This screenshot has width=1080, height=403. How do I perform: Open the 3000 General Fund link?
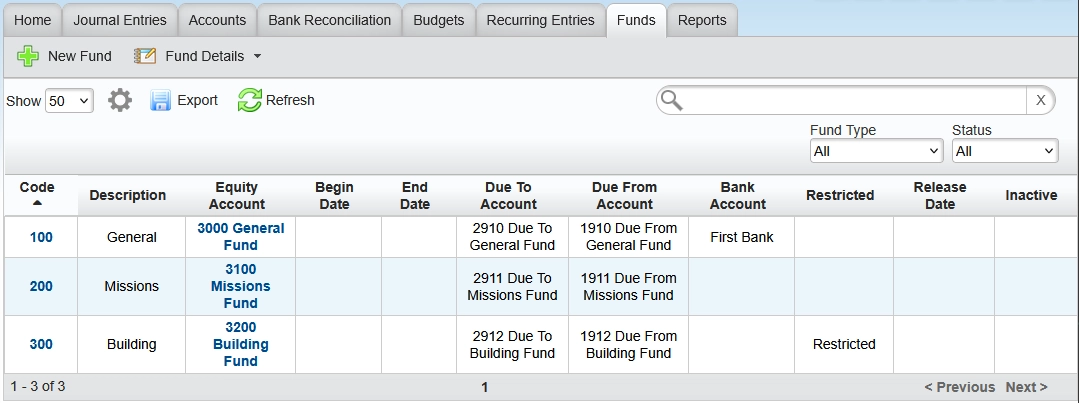240,236
